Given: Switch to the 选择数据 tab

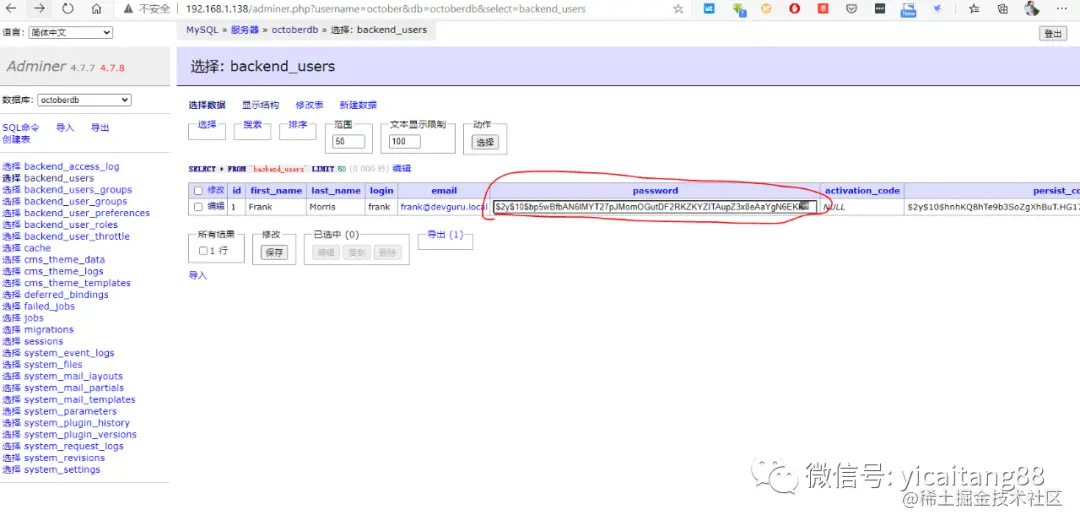Looking at the screenshot, I should 207,105.
